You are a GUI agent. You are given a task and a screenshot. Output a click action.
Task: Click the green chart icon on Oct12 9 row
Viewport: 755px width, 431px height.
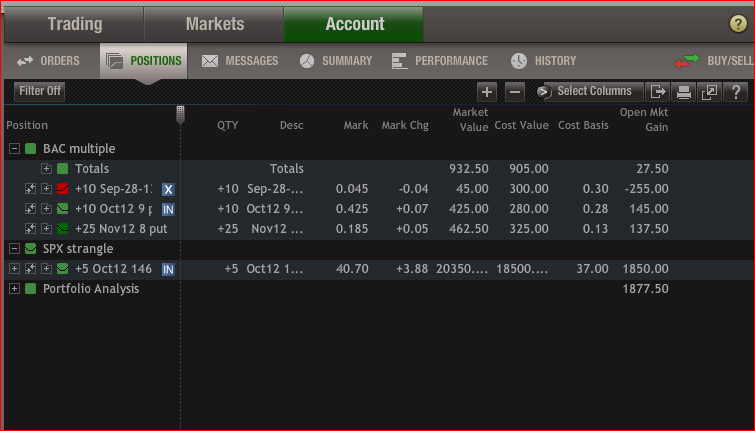point(63,209)
